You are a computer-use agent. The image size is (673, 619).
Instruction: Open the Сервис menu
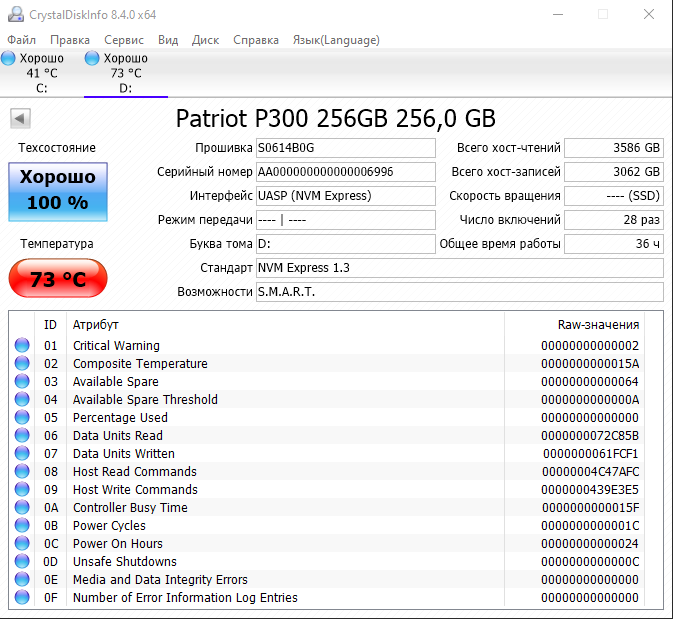click(124, 40)
